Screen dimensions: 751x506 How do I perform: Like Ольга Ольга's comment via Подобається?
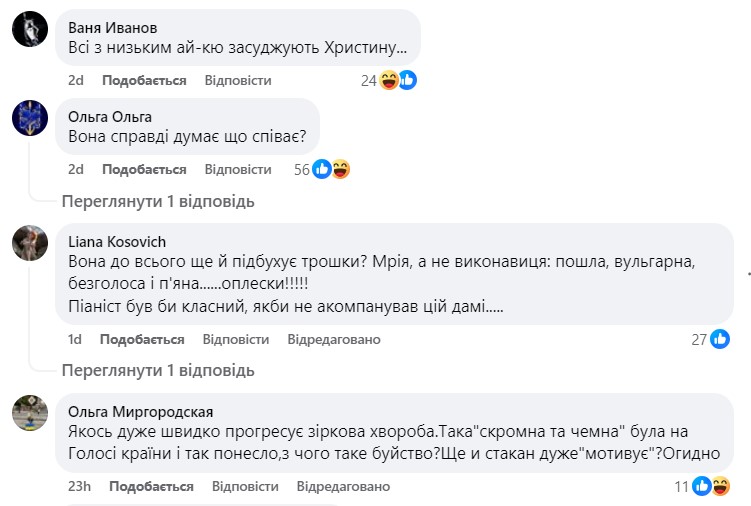tap(144, 169)
